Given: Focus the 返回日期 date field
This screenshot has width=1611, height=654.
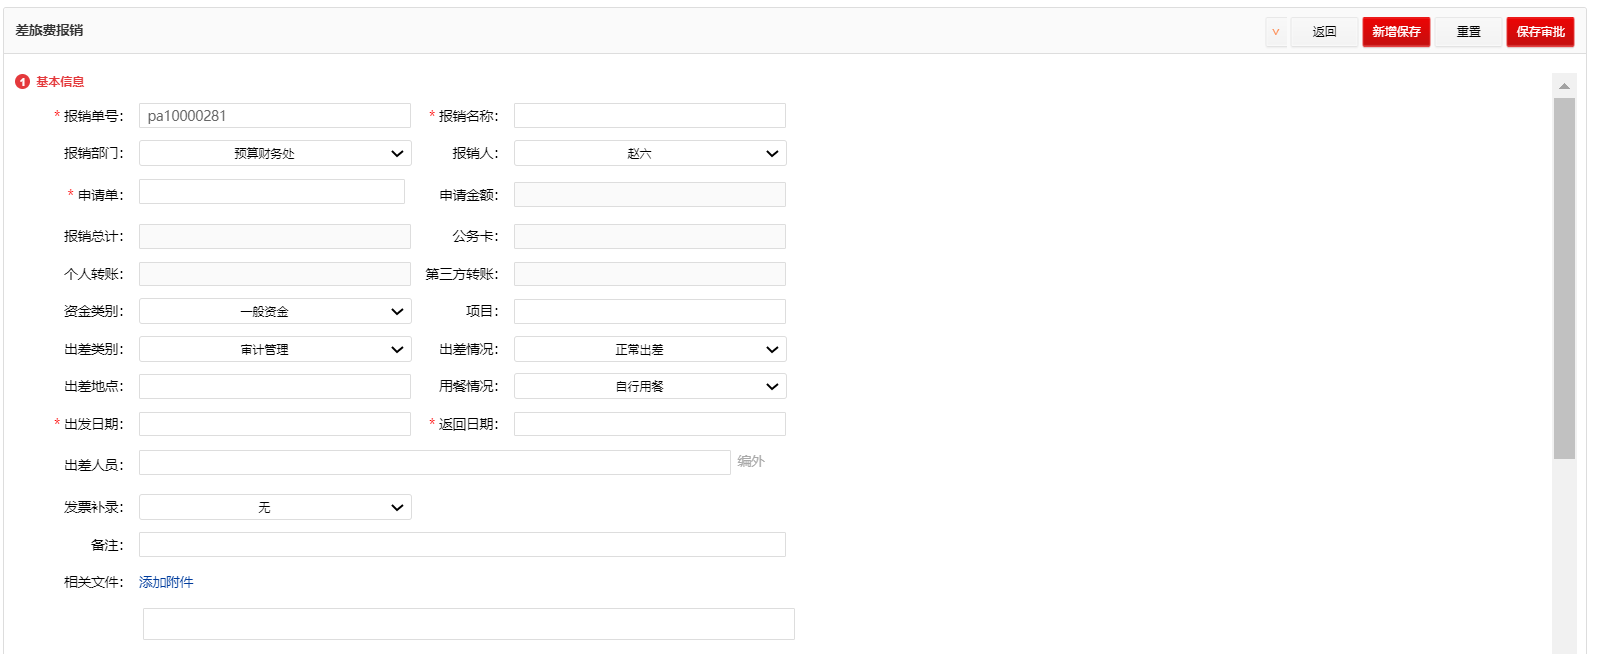Looking at the screenshot, I should coord(650,424).
